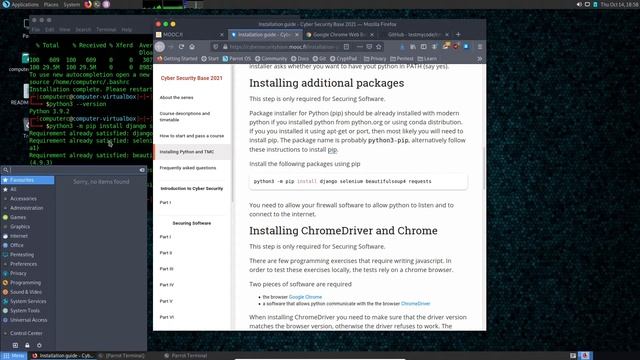Toggle the Firefox sidebar icon

tap(424, 47)
